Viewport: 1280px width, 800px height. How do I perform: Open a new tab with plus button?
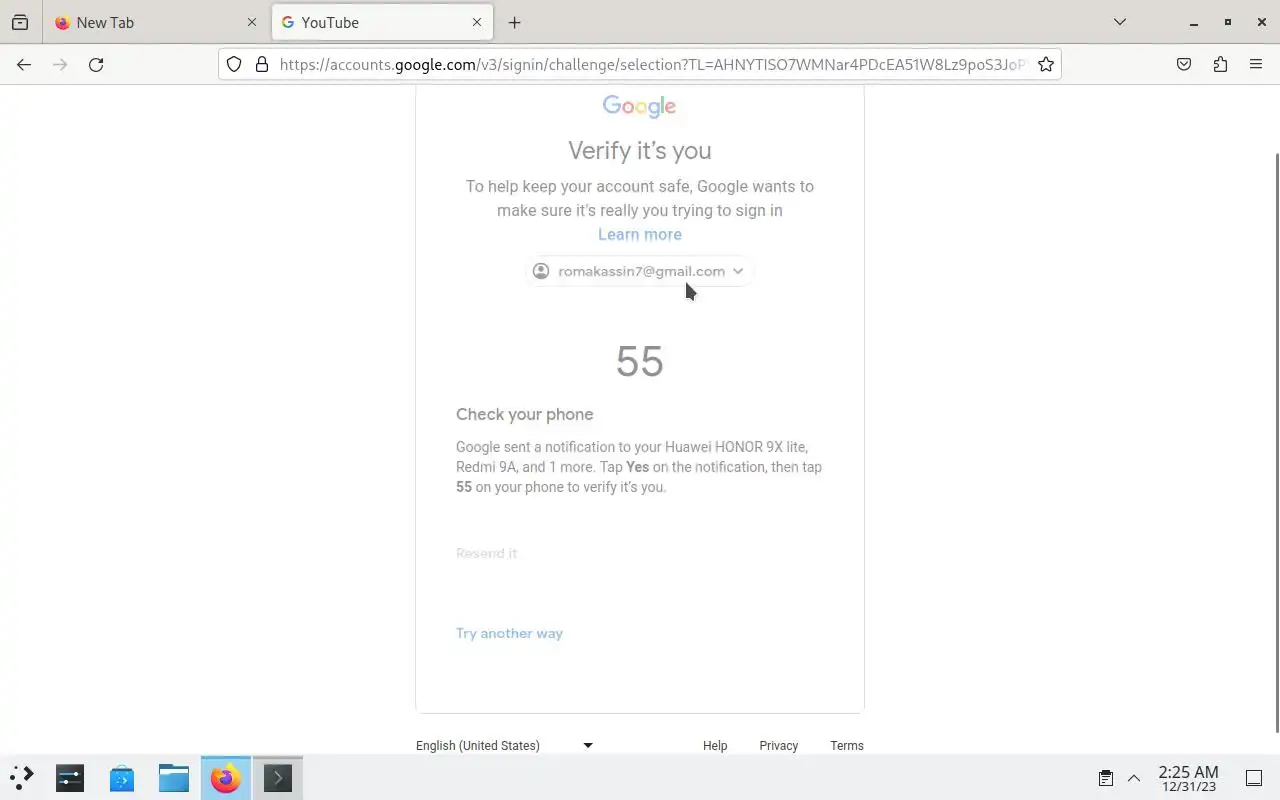(x=514, y=22)
